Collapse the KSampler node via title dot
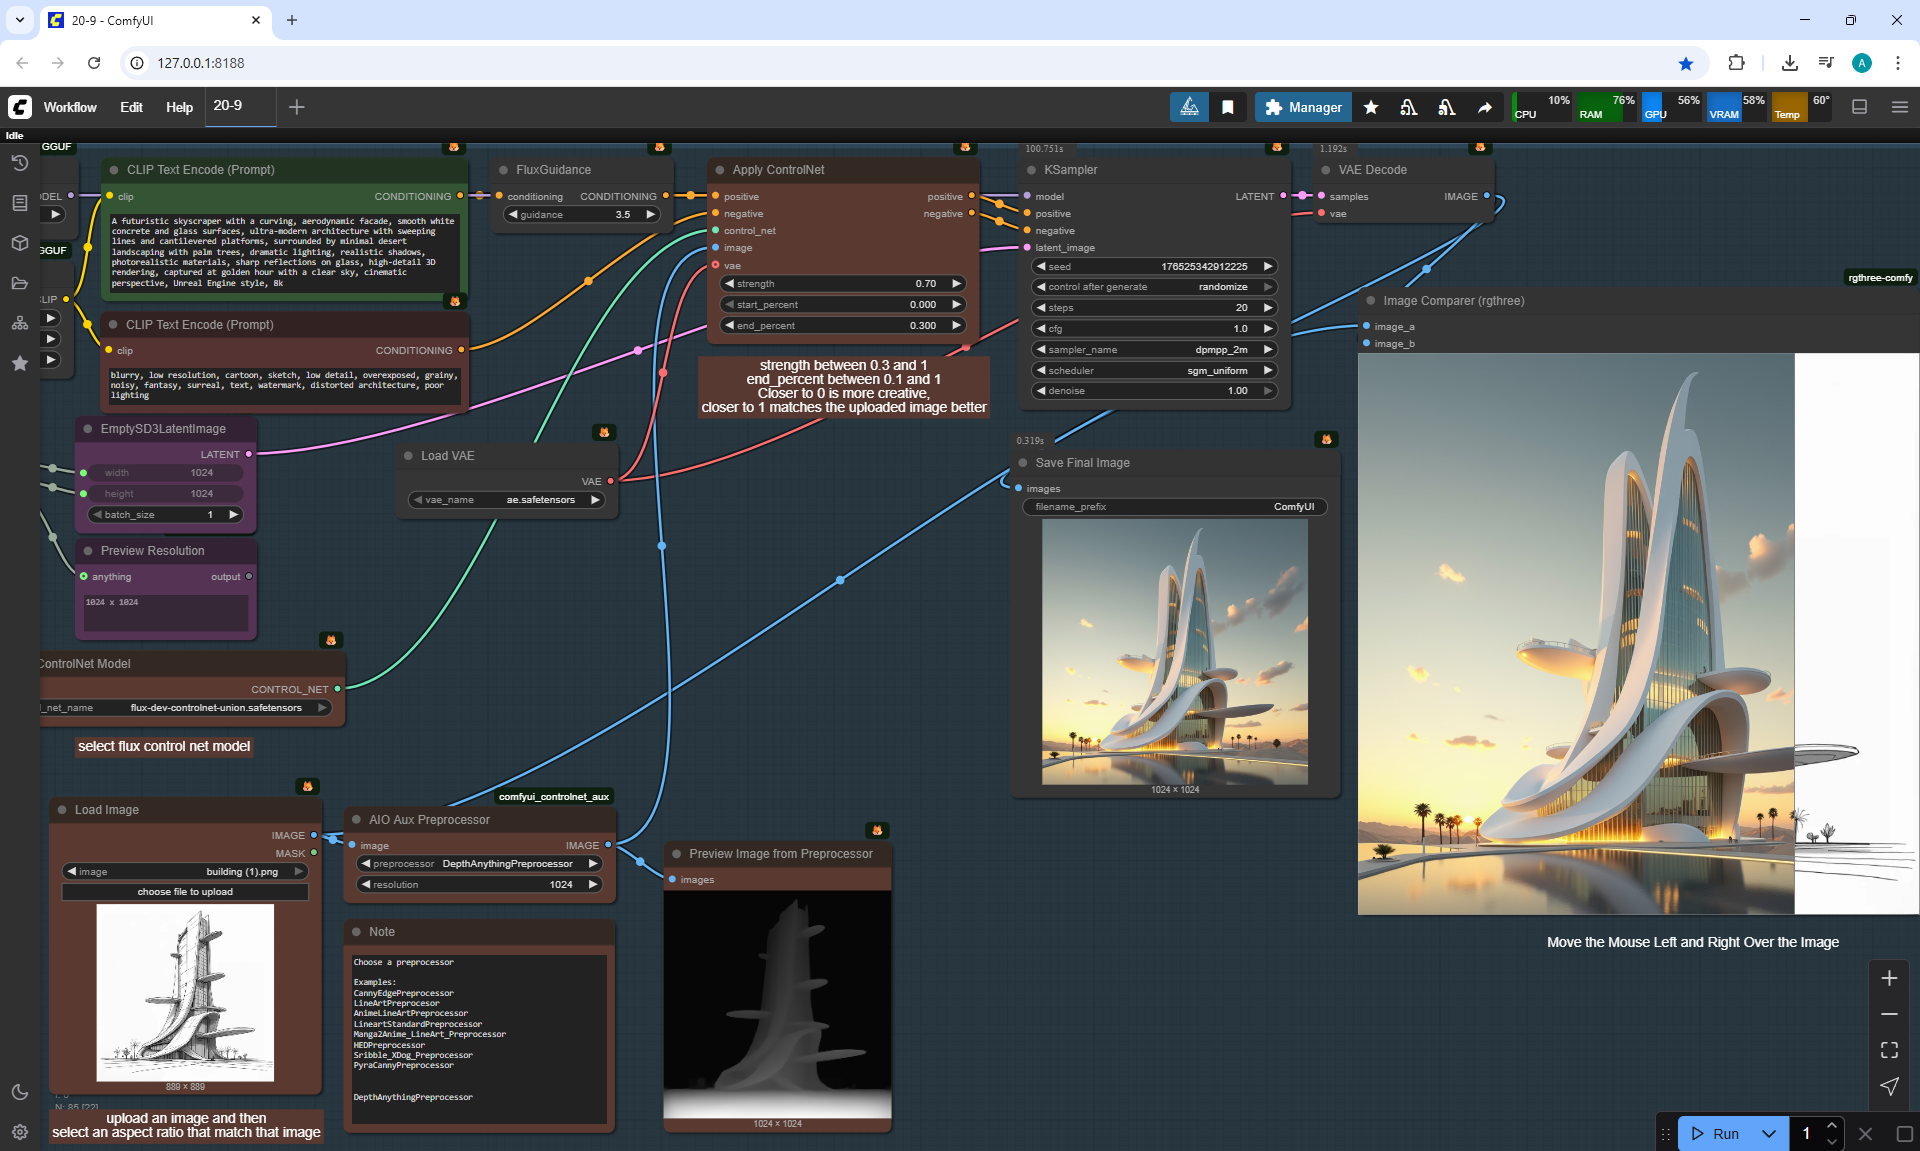 coord(1031,170)
